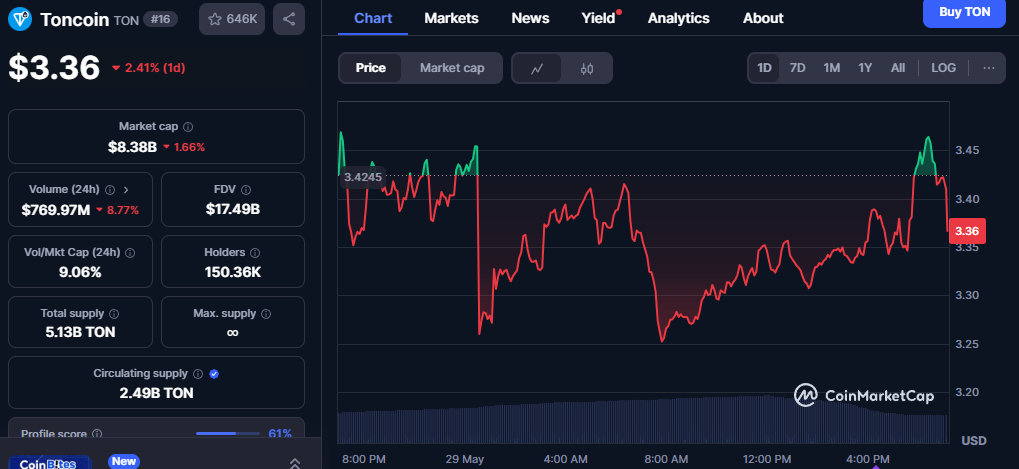Show Total supply info icon
Viewport: 1019px width, 469px height.
tap(114, 314)
